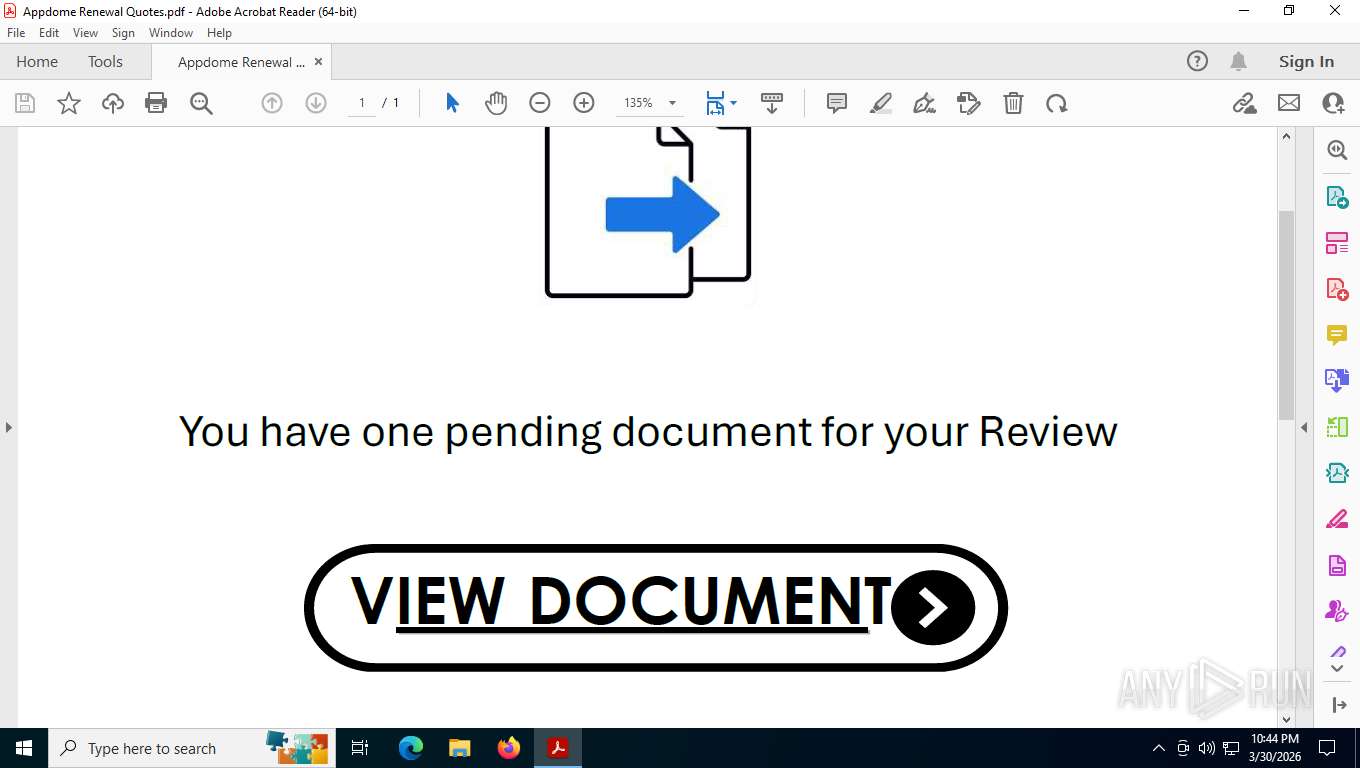Expand the left navigation pane

[x=8, y=427]
